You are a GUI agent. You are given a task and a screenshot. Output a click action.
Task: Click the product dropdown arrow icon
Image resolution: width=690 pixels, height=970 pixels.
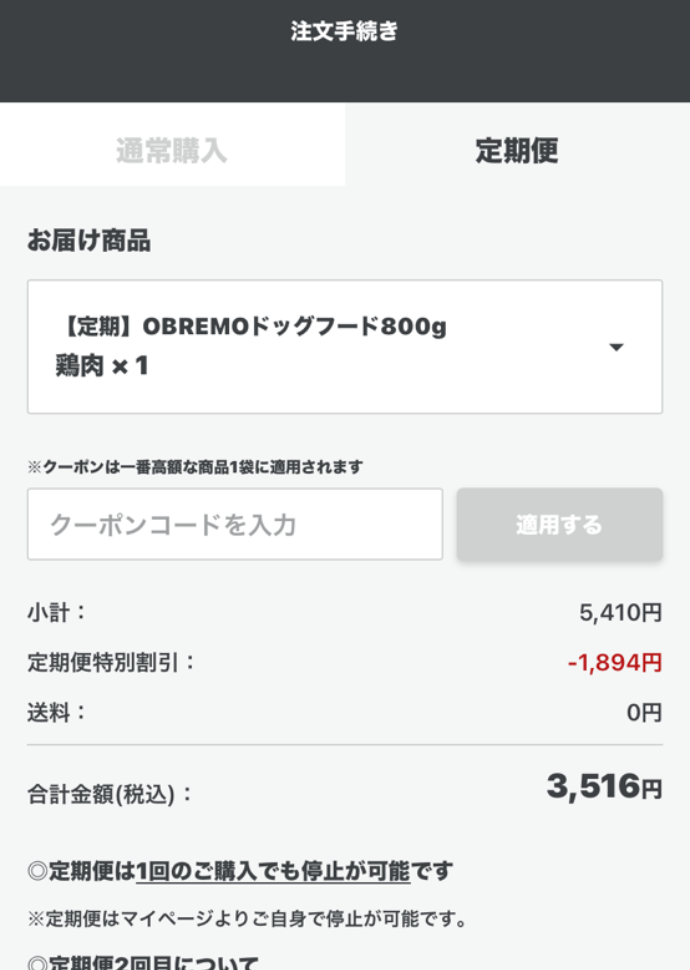tap(616, 347)
